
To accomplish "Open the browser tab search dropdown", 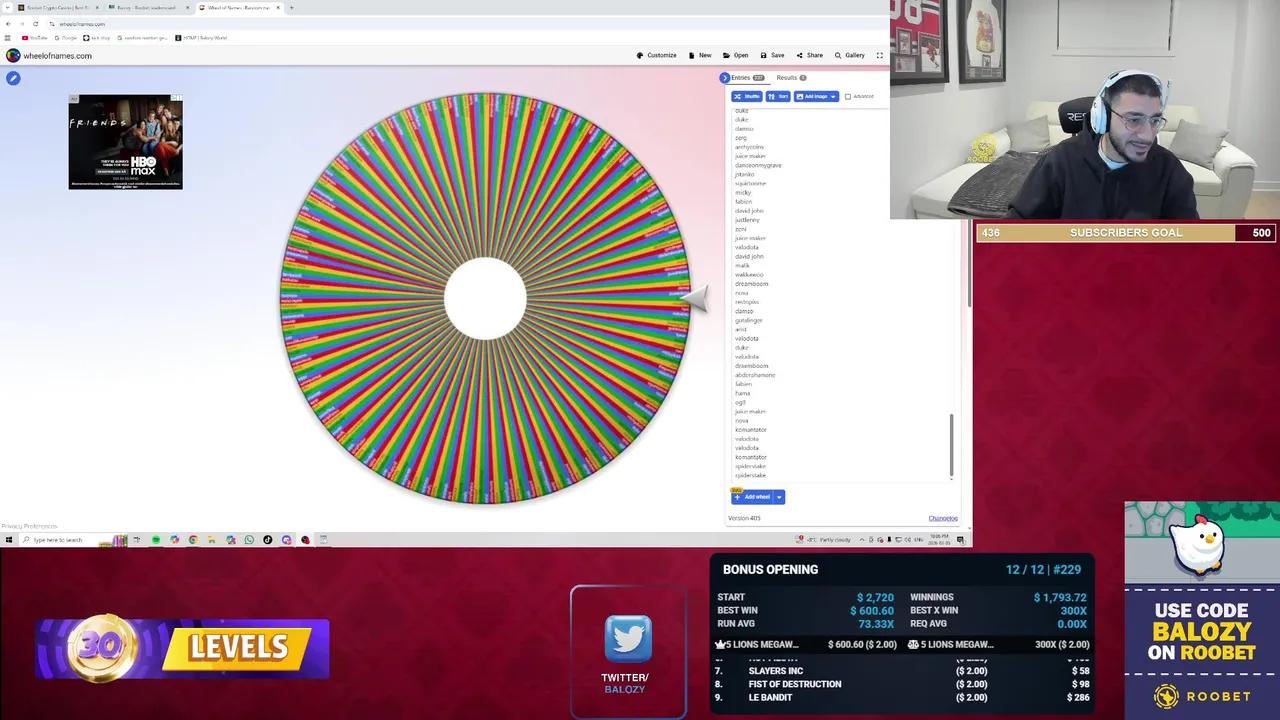I will click(7, 7).
